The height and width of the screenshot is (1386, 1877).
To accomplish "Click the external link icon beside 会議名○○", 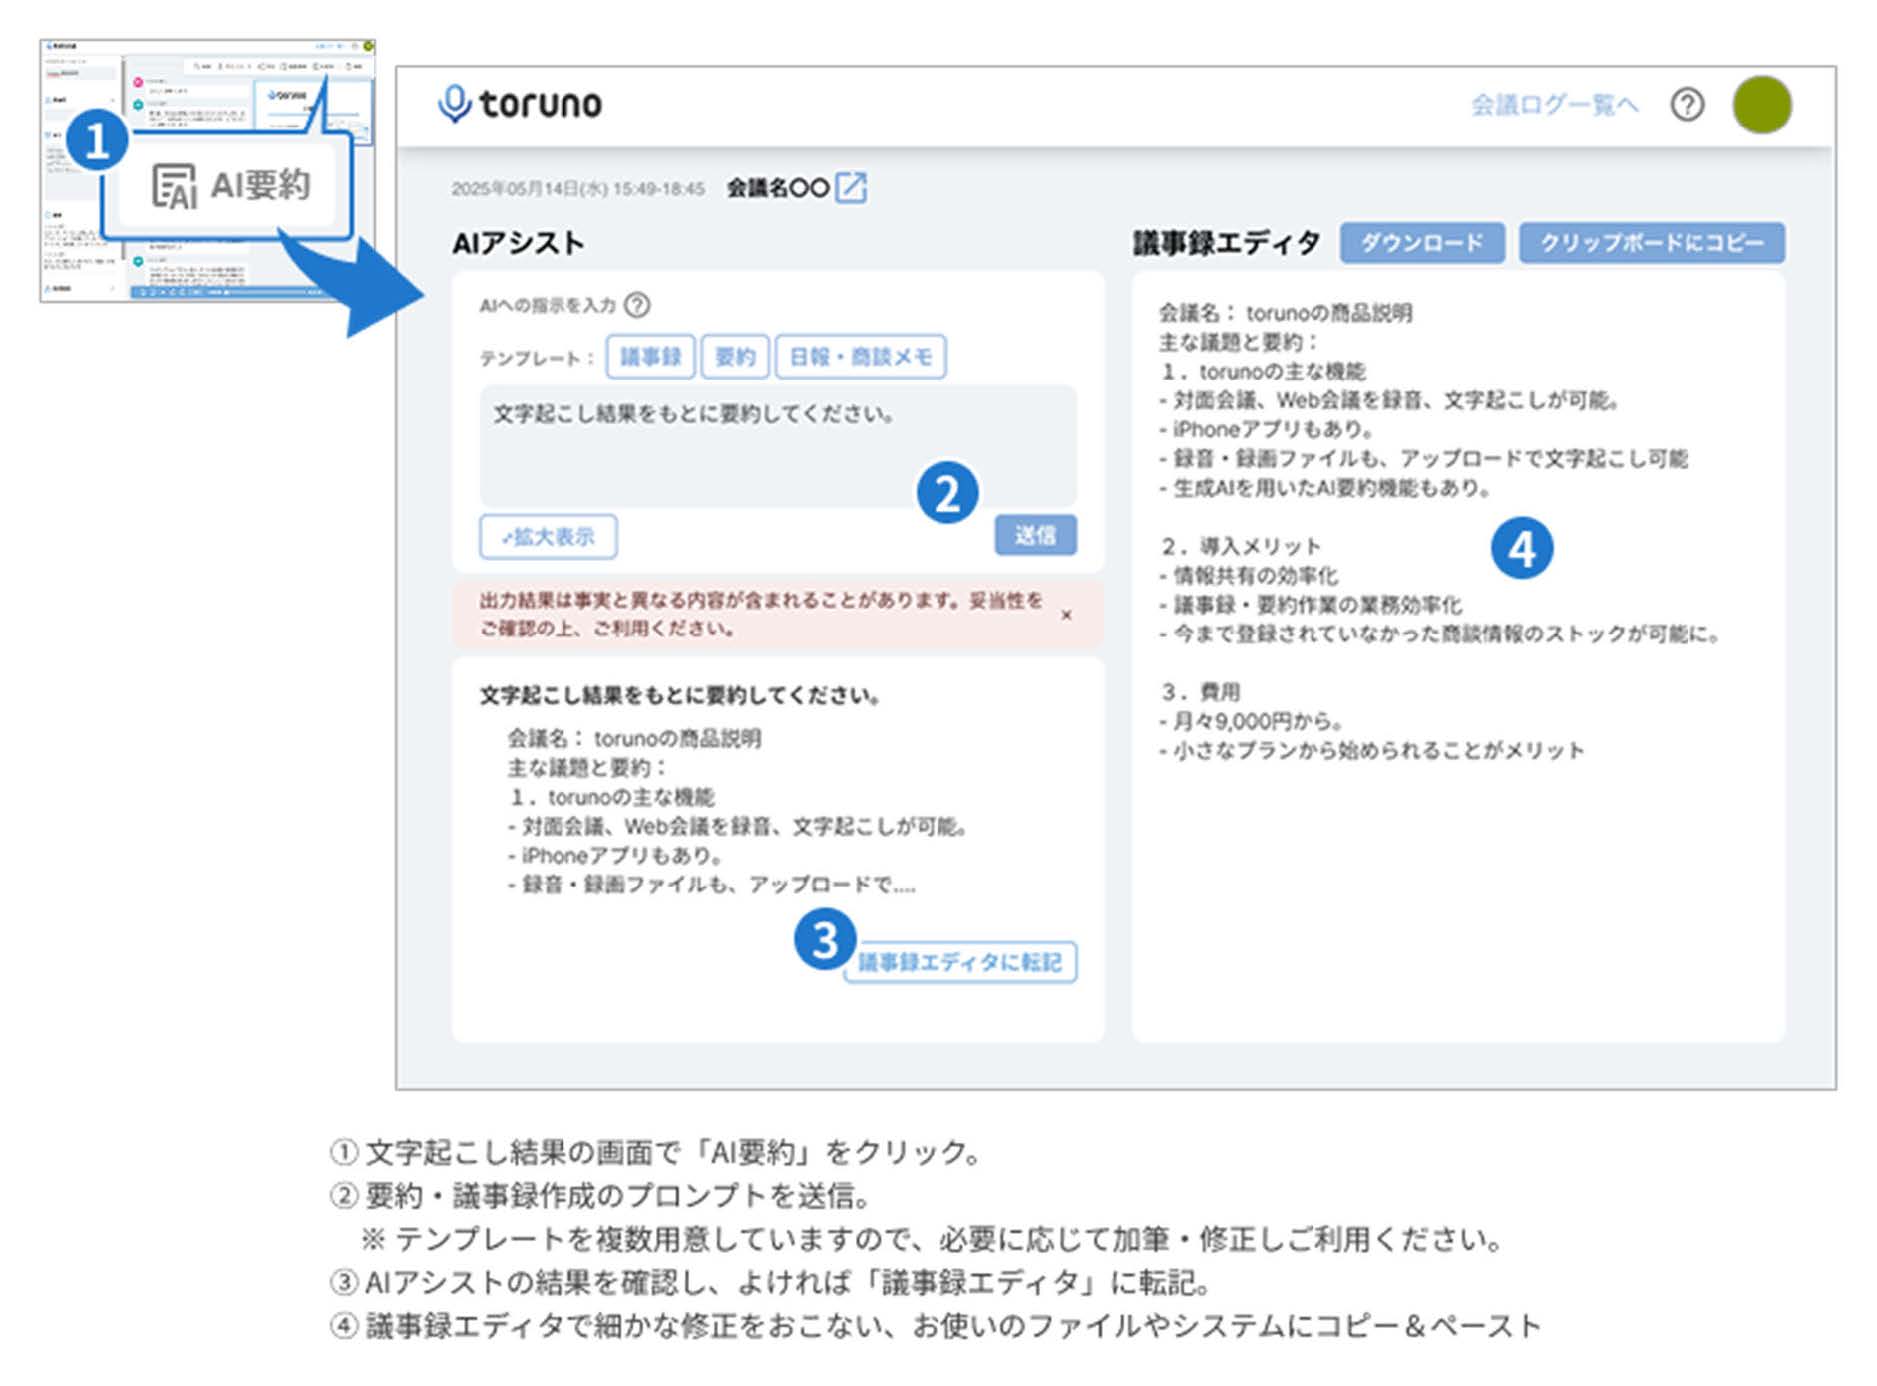I will (851, 187).
